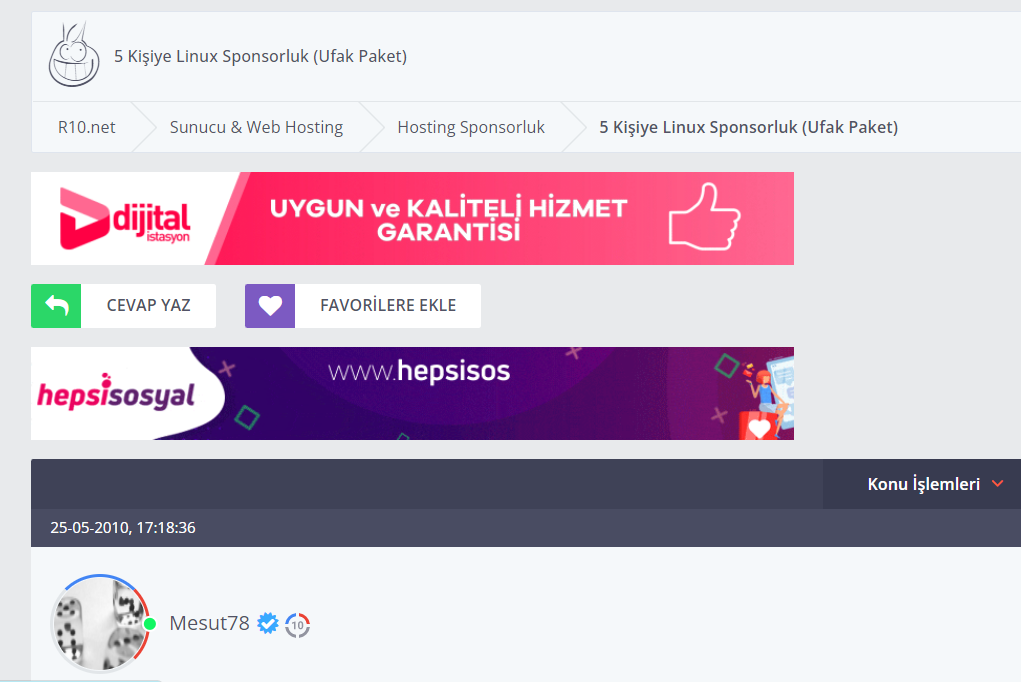Click the R10 smiley logo icon
Image resolution: width=1021 pixels, height=682 pixels.
coord(74,55)
